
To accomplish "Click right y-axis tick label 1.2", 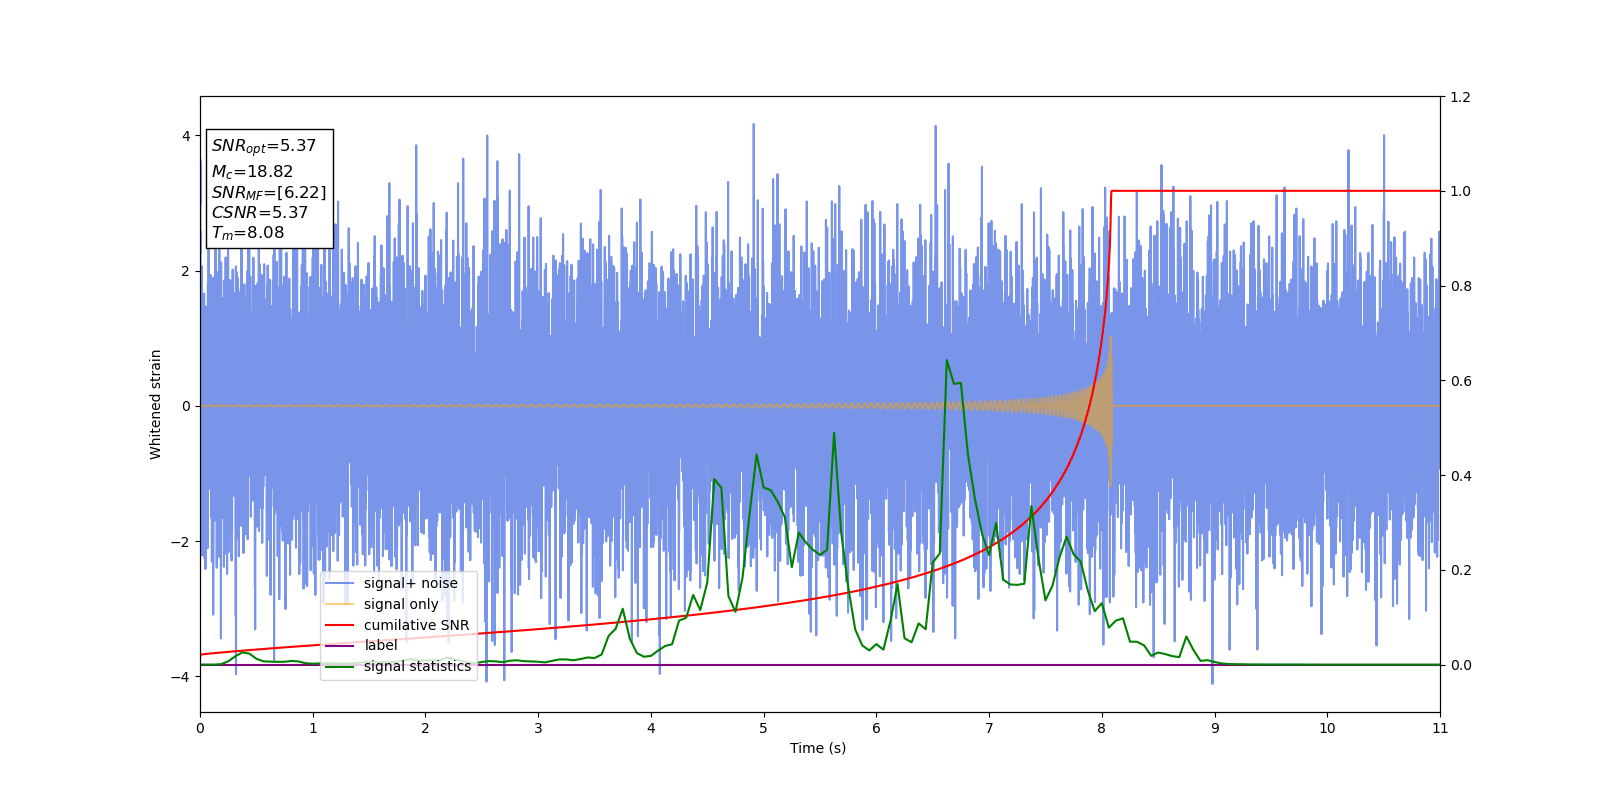I will coord(1460,97).
